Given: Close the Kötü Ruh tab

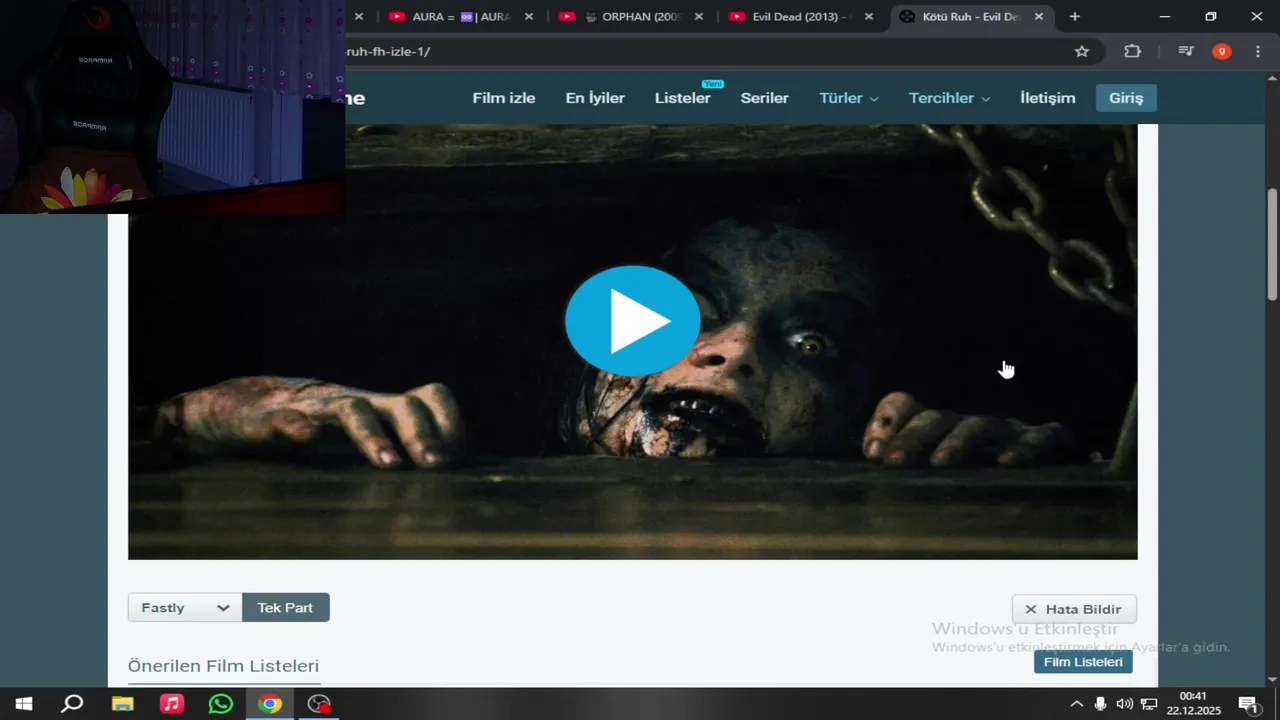Looking at the screenshot, I should [1039, 17].
